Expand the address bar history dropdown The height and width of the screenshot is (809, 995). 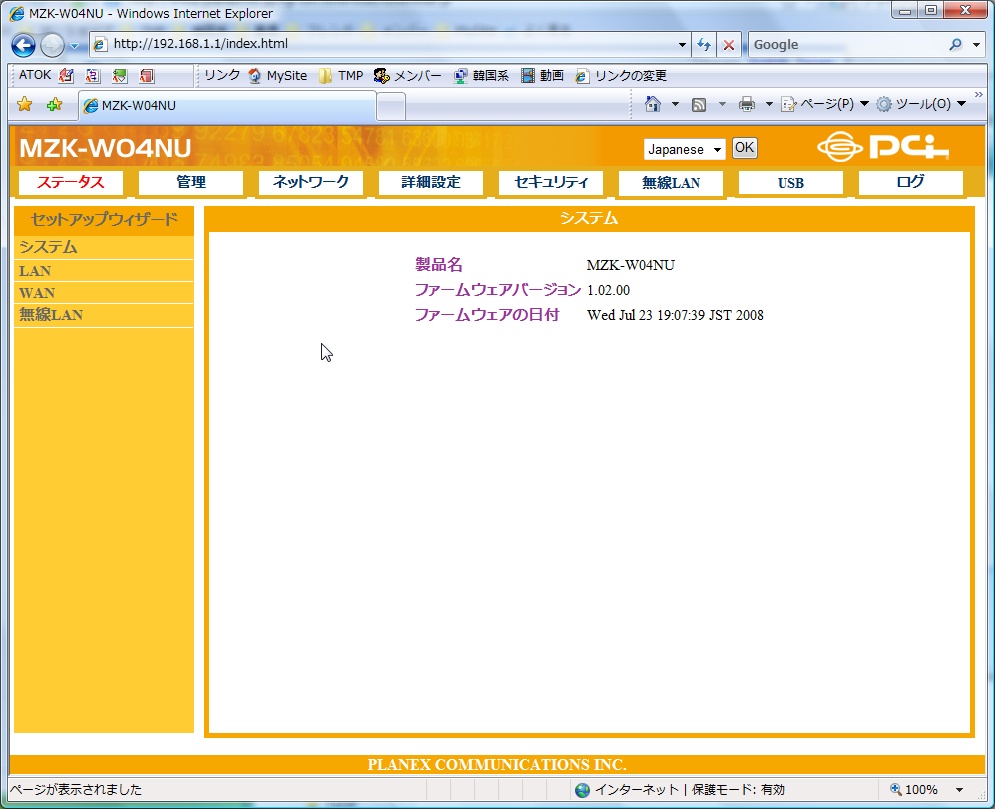682,44
